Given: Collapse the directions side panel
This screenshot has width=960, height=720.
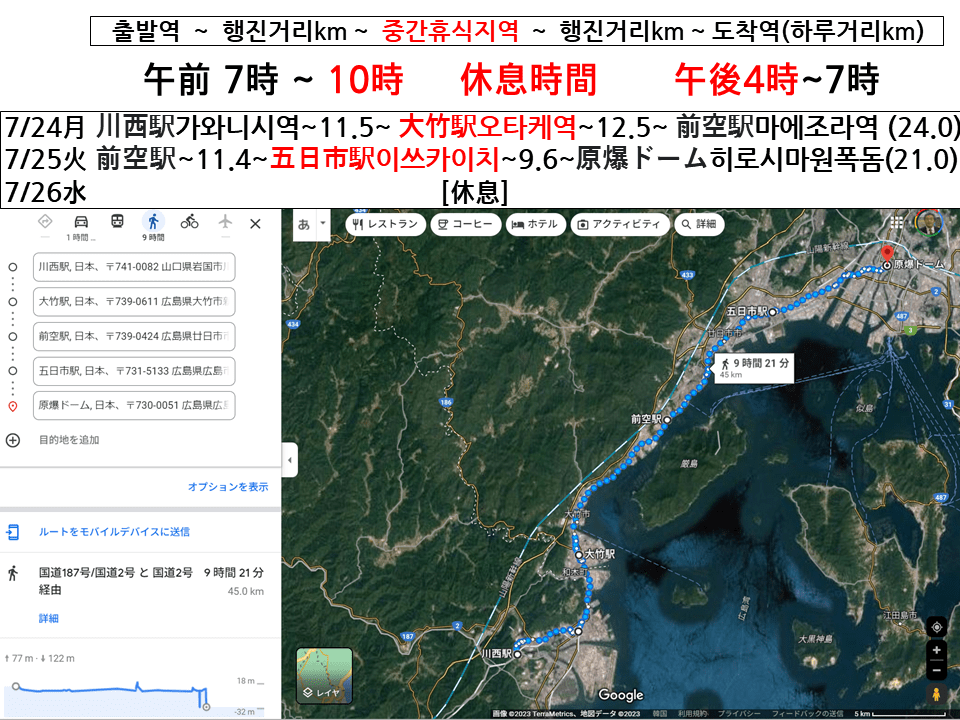Looking at the screenshot, I should tap(289, 461).
